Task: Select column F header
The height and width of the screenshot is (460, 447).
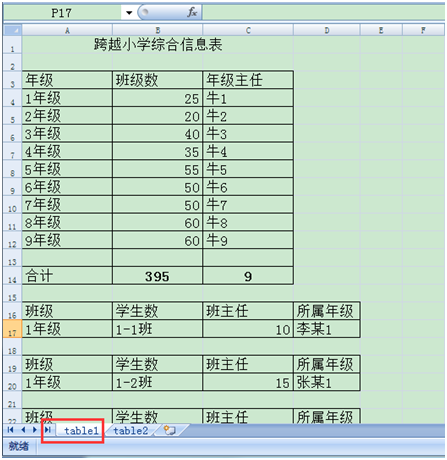Action: (423, 30)
